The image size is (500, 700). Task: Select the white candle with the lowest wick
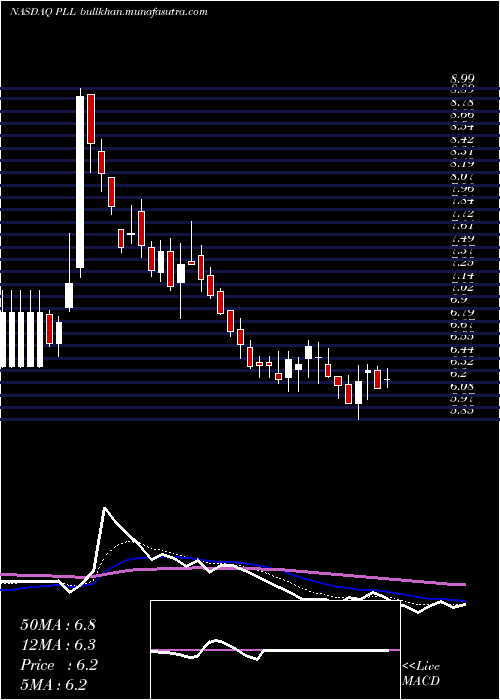click(358, 392)
